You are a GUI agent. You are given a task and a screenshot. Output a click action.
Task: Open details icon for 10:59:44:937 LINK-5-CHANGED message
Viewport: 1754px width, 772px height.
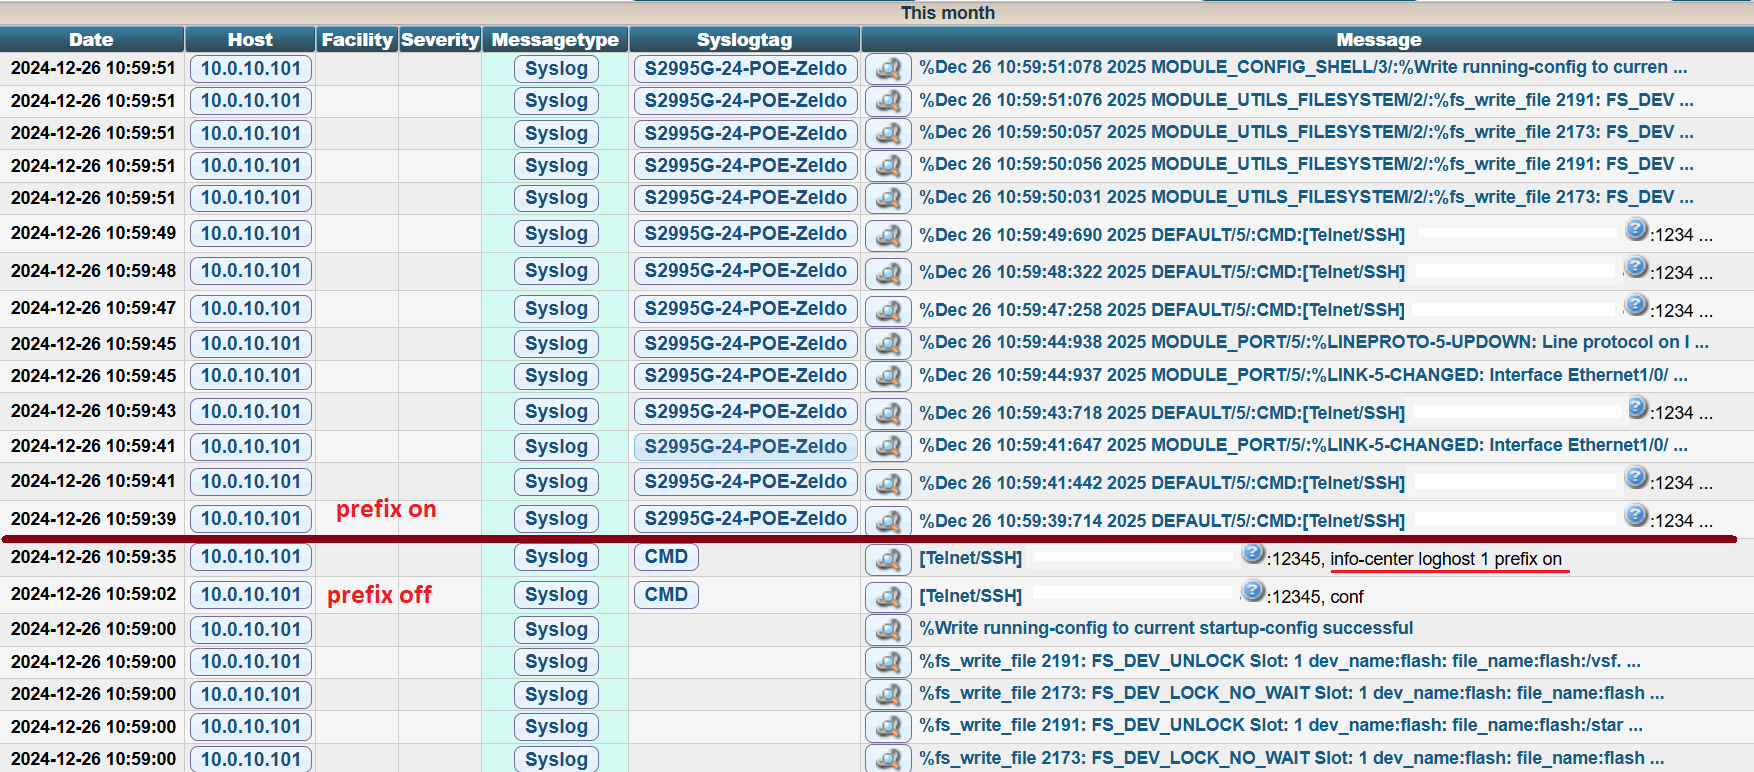tap(888, 376)
